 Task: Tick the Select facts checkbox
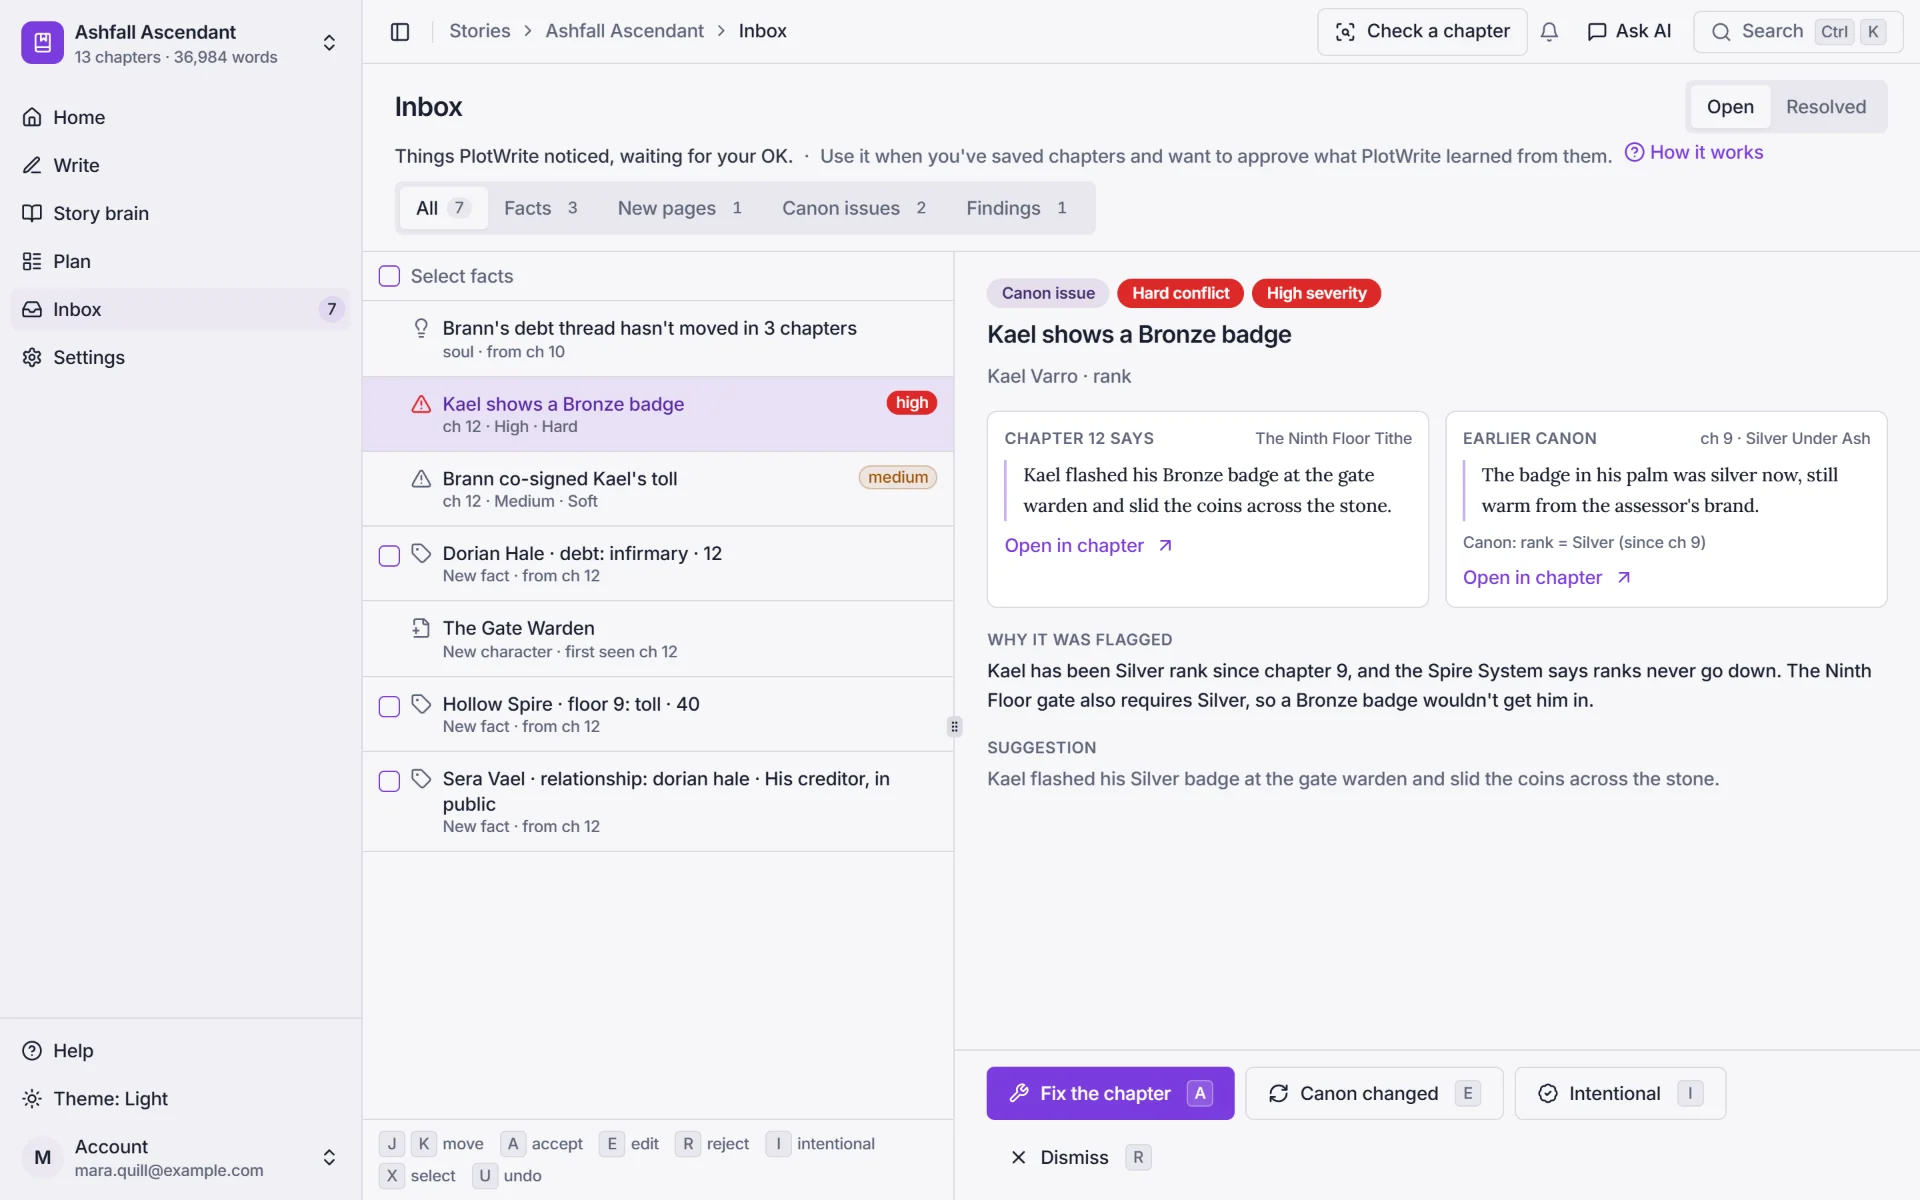389,276
